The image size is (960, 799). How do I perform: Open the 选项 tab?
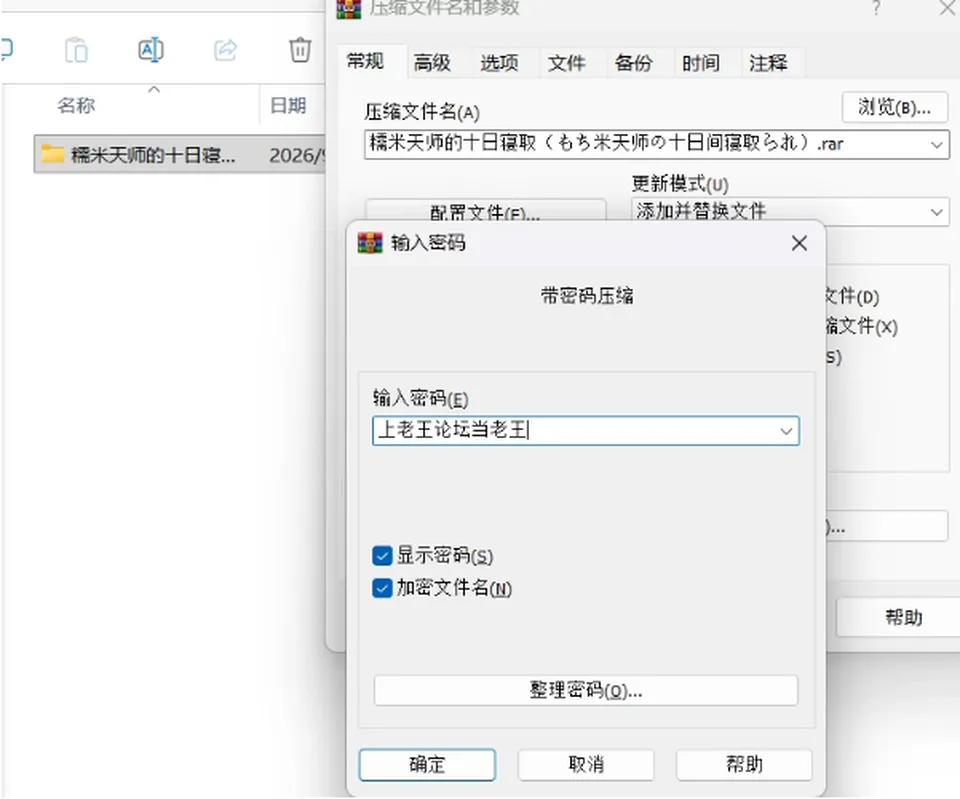point(500,62)
